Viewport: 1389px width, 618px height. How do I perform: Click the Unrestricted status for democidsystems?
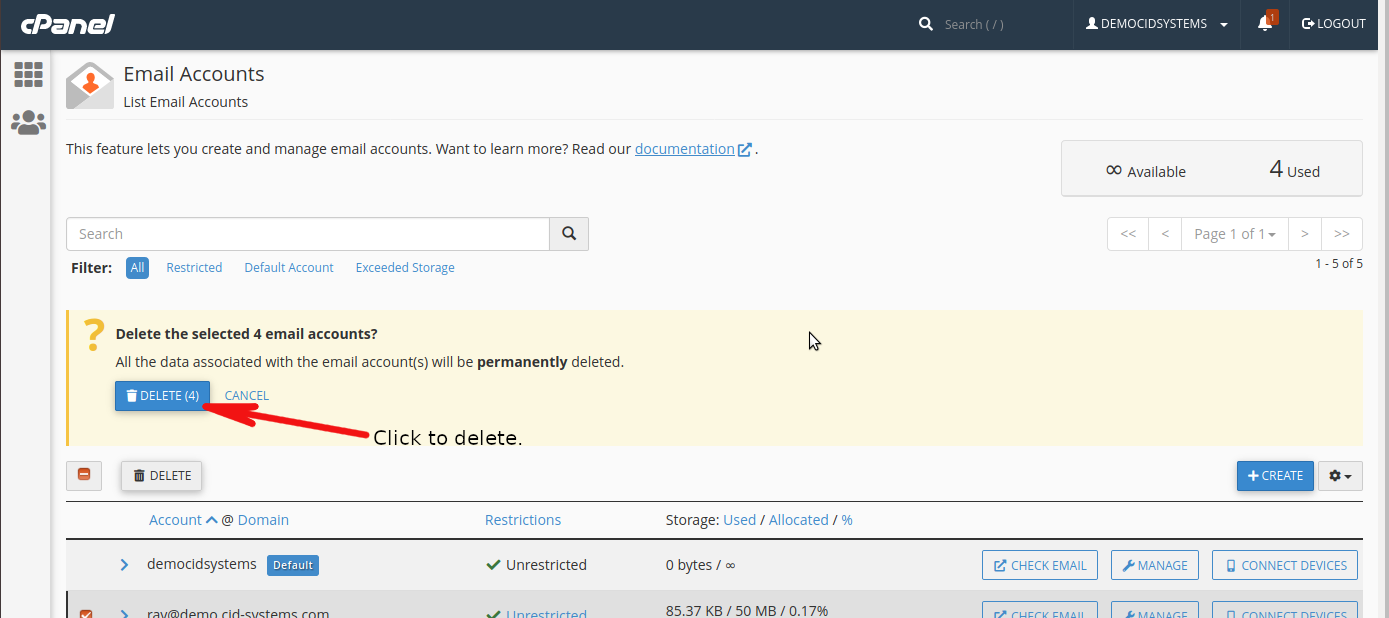(x=536, y=565)
